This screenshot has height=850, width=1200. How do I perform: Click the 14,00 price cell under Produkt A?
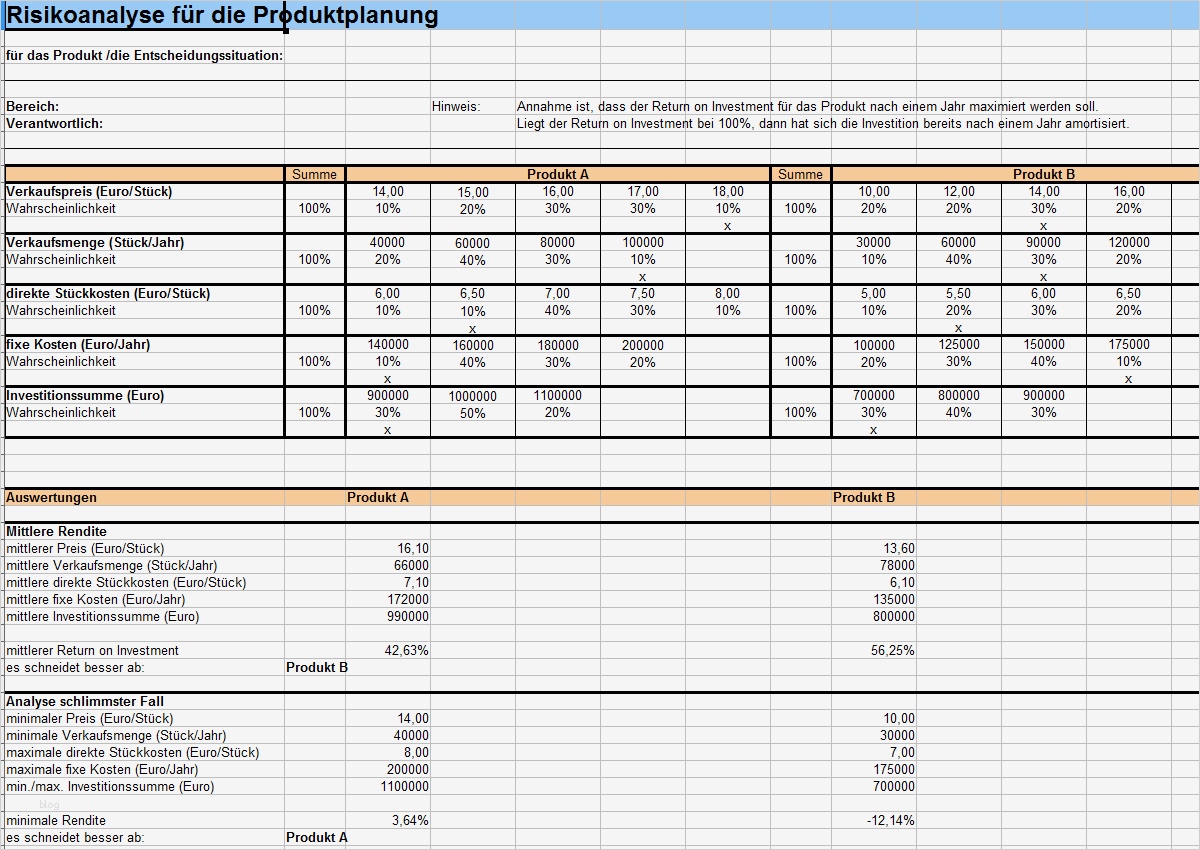[388, 191]
